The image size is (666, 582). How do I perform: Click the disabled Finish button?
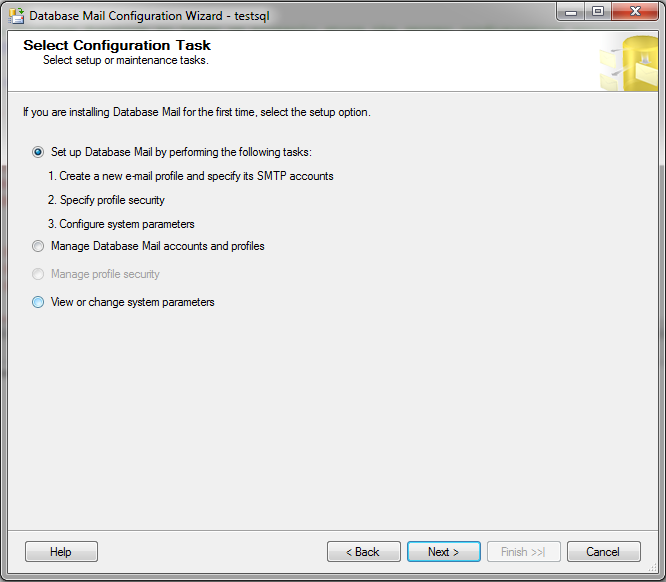(x=524, y=551)
